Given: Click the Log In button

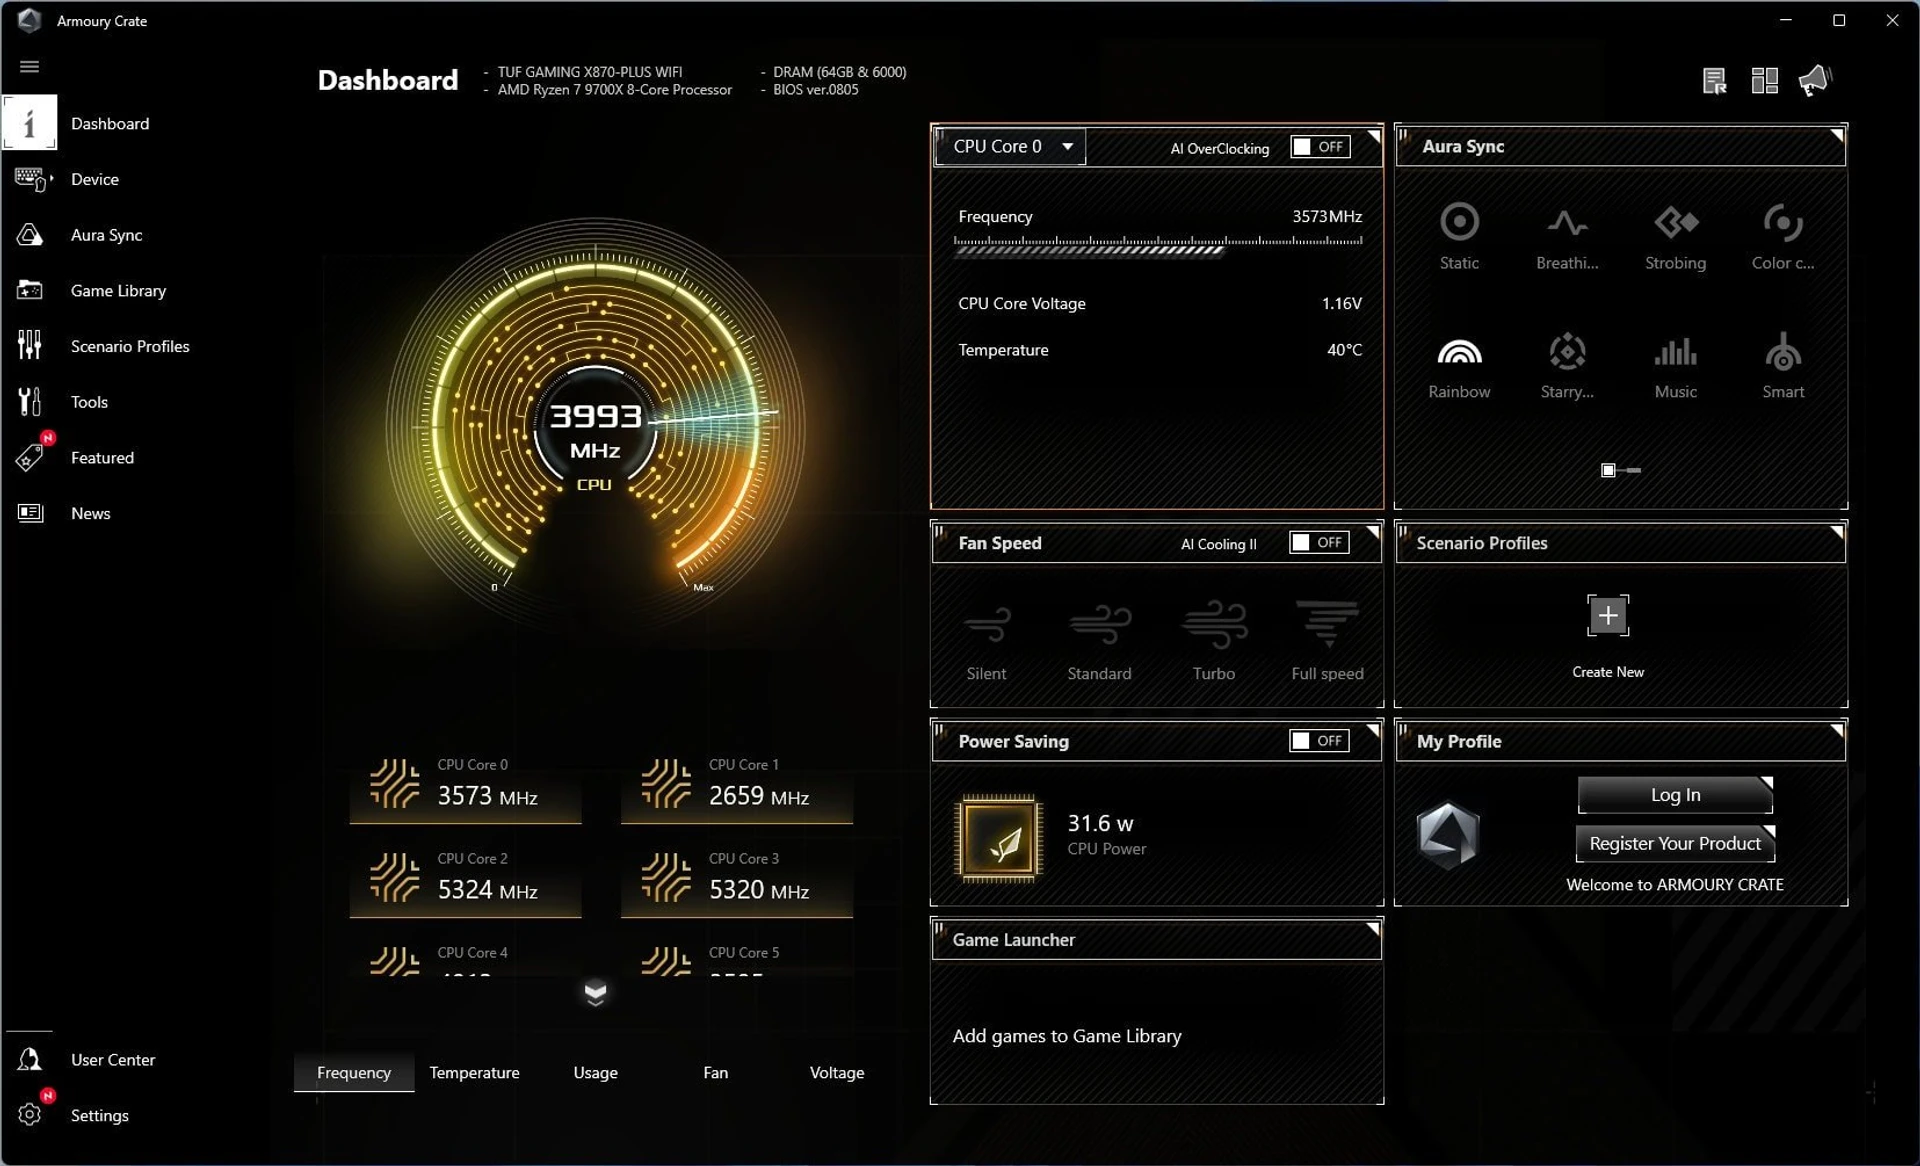Looking at the screenshot, I should [1675, 795].
